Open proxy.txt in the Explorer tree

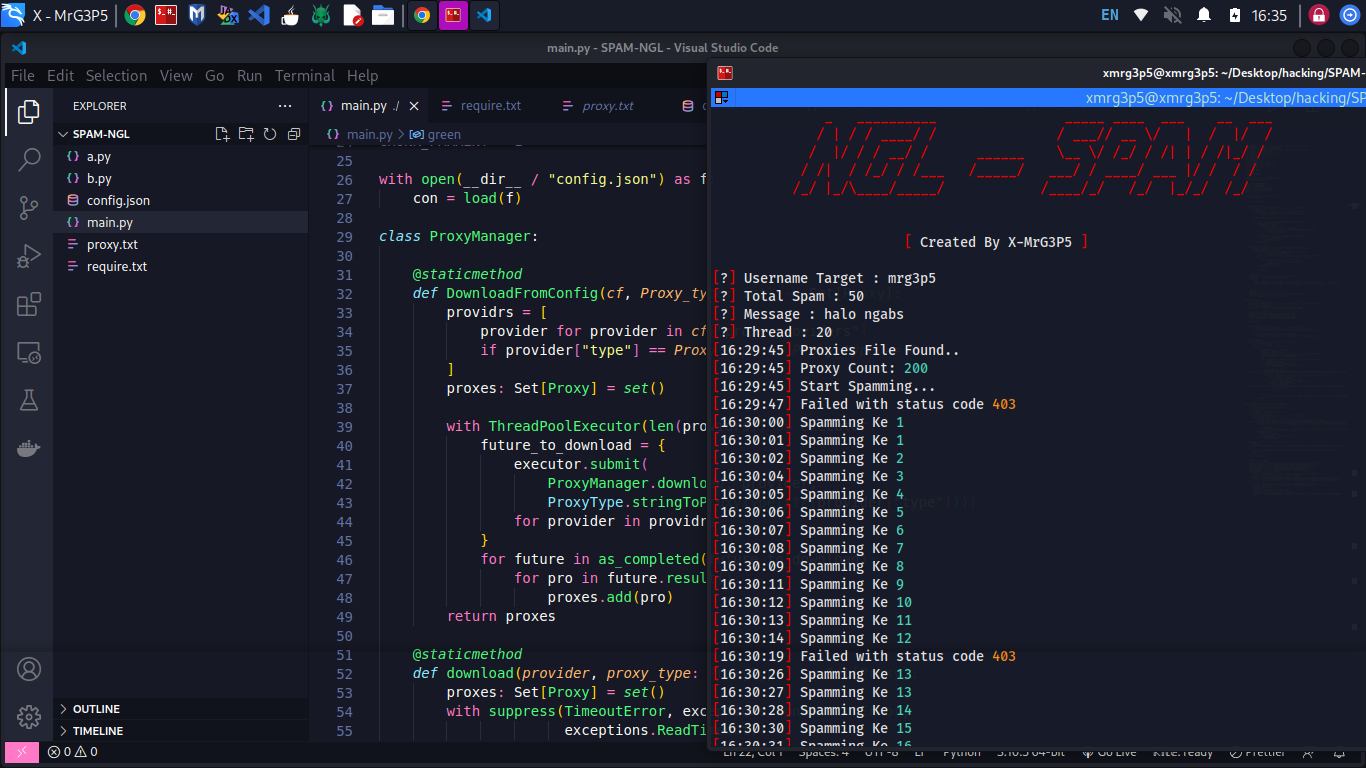(x=180, y=244)
